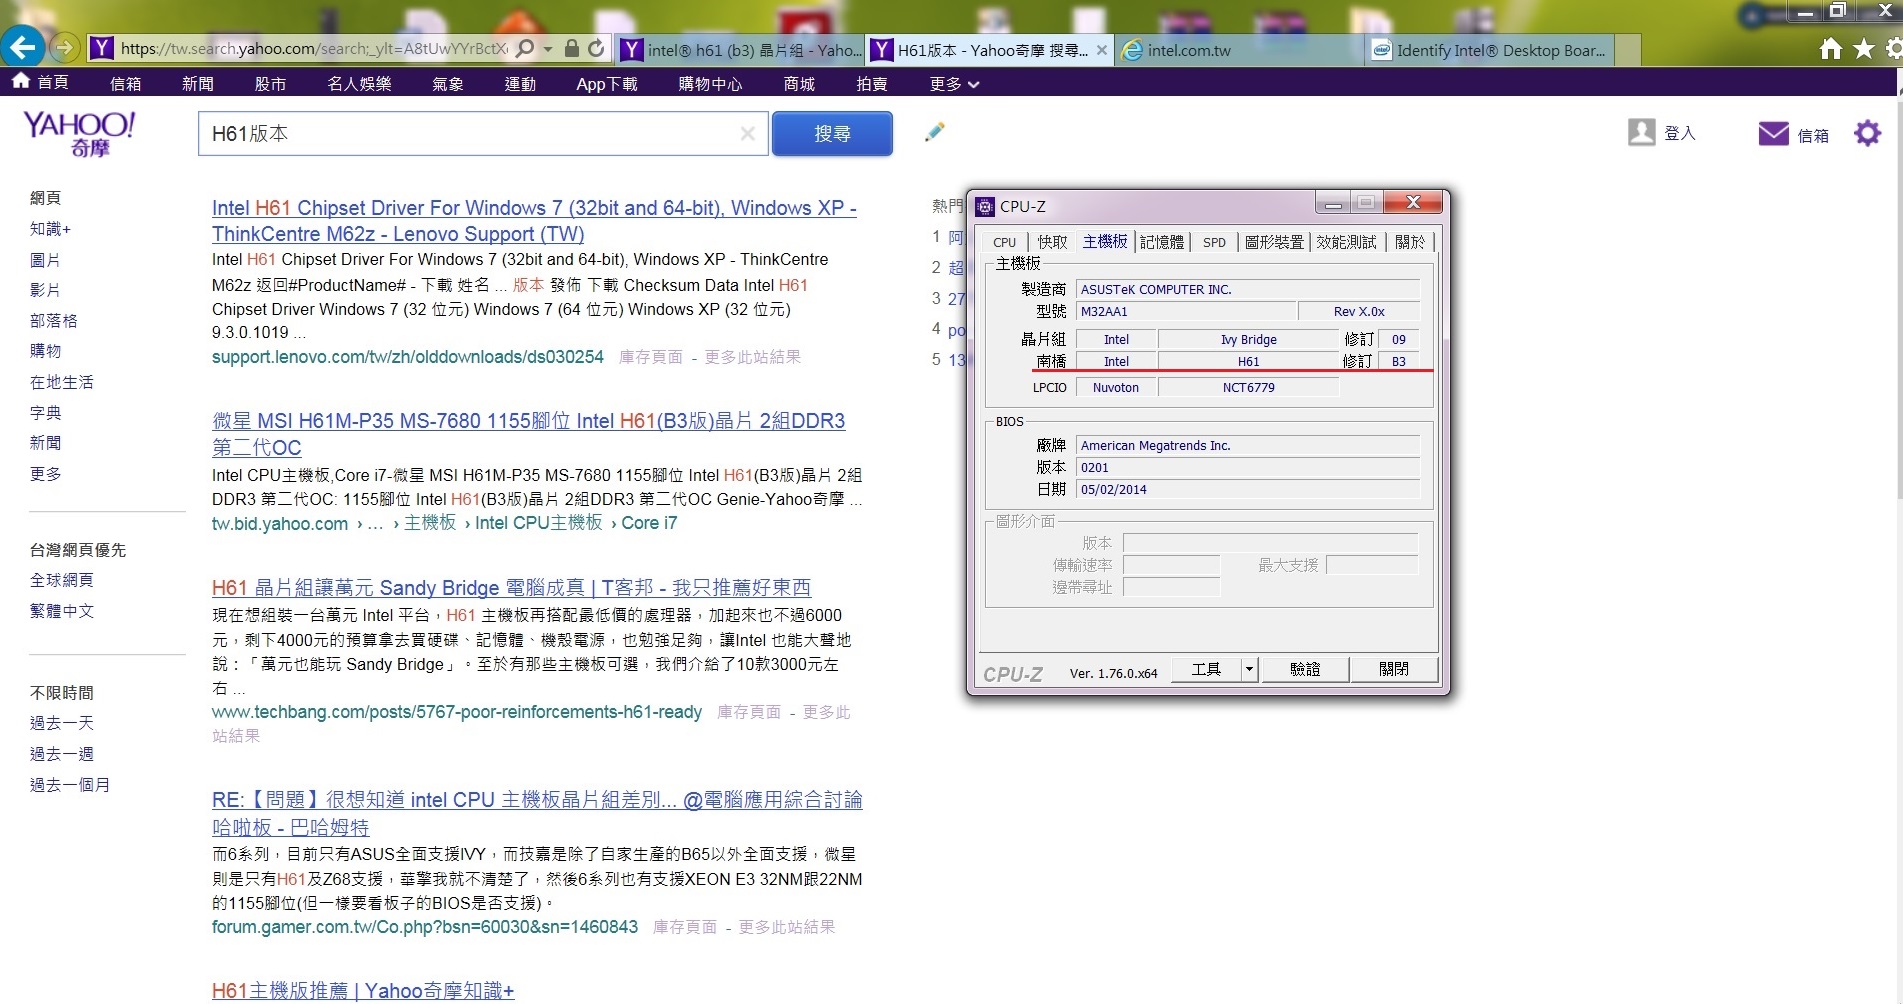The height and width of the screenshot is (1004, 1903).
Task: Expand the 更多 menu in Yahoo navbar
Action: coord(953,84)
